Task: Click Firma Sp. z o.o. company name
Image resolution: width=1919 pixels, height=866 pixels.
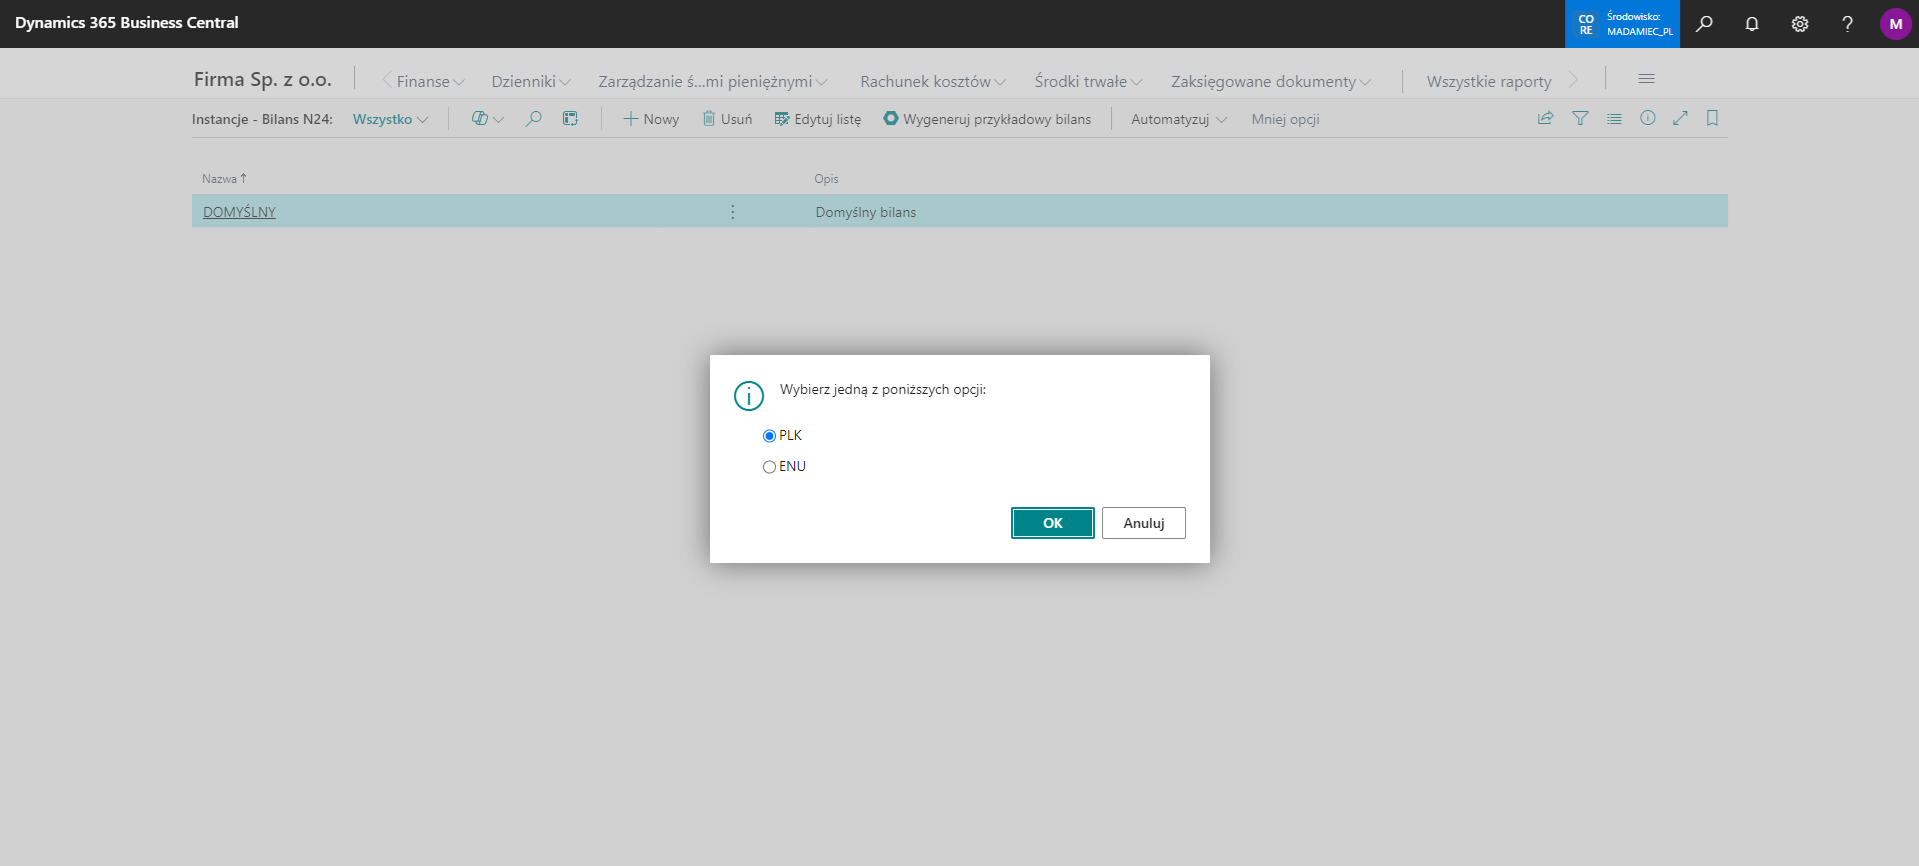Action: pos(263,79)
